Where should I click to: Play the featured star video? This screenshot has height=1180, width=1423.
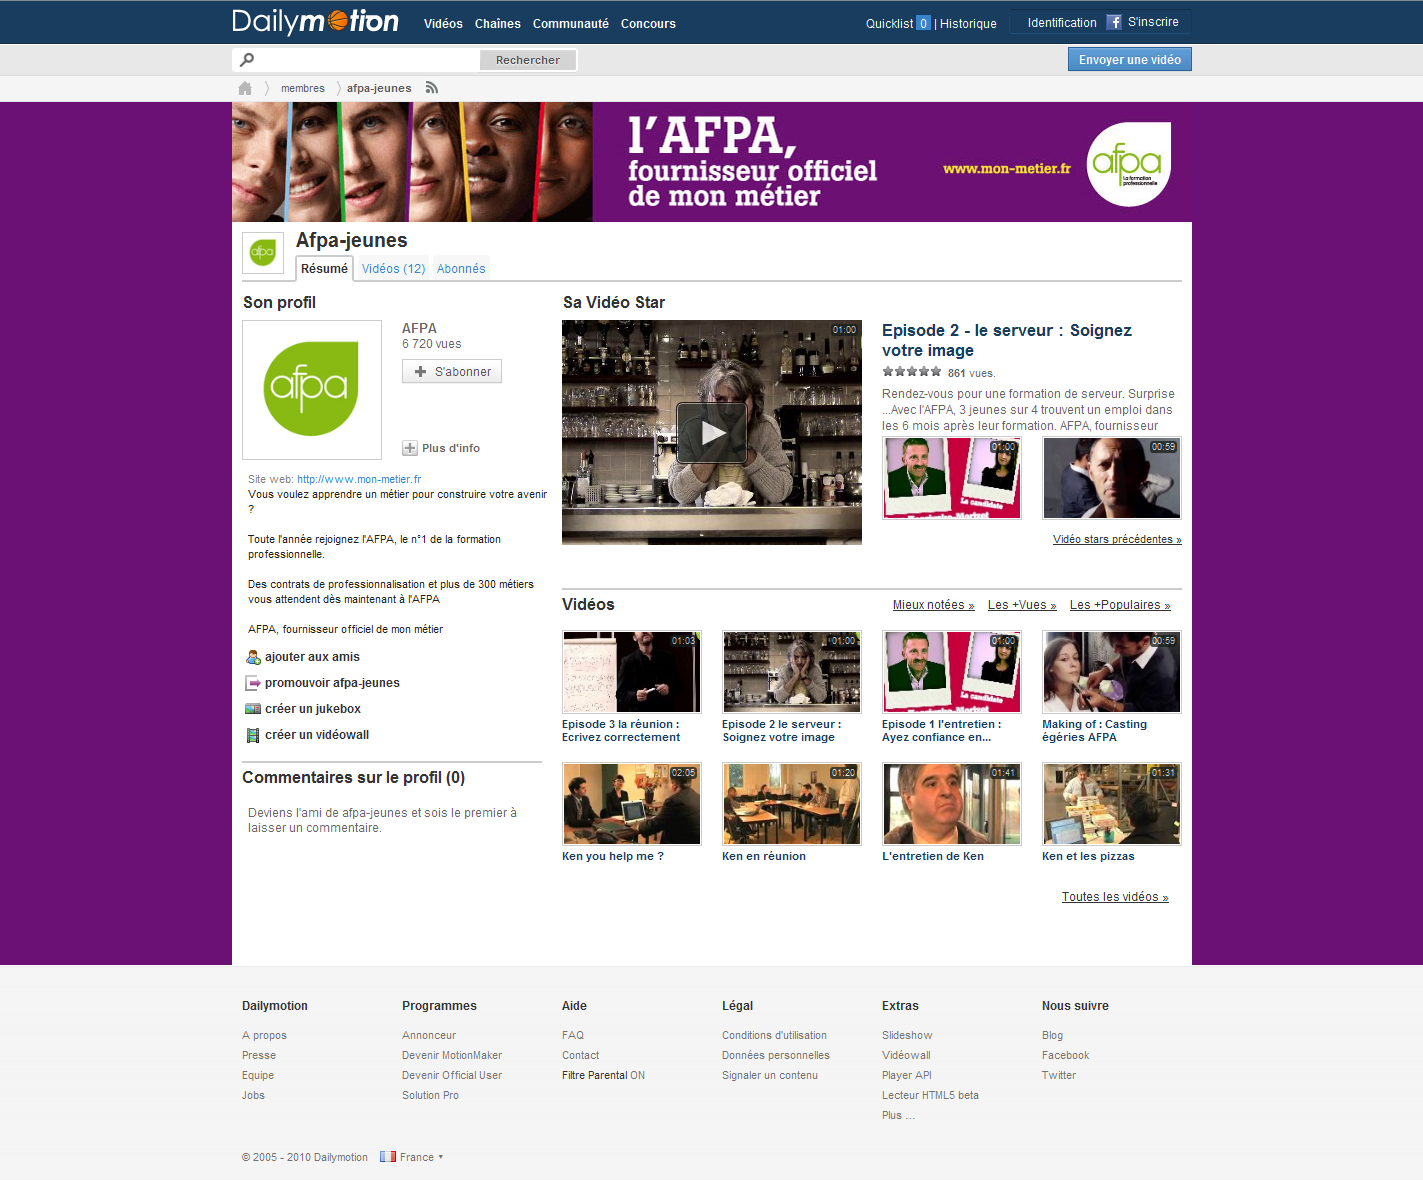(x=712, y=432)
